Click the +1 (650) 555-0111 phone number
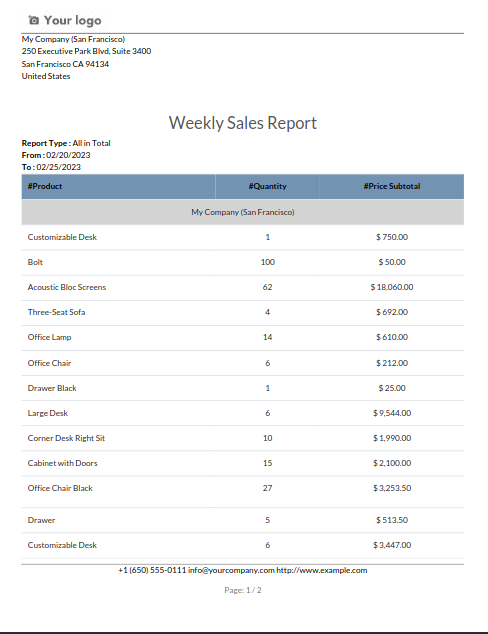The width and height of the screenshot is (488, 634). [152, 570]
